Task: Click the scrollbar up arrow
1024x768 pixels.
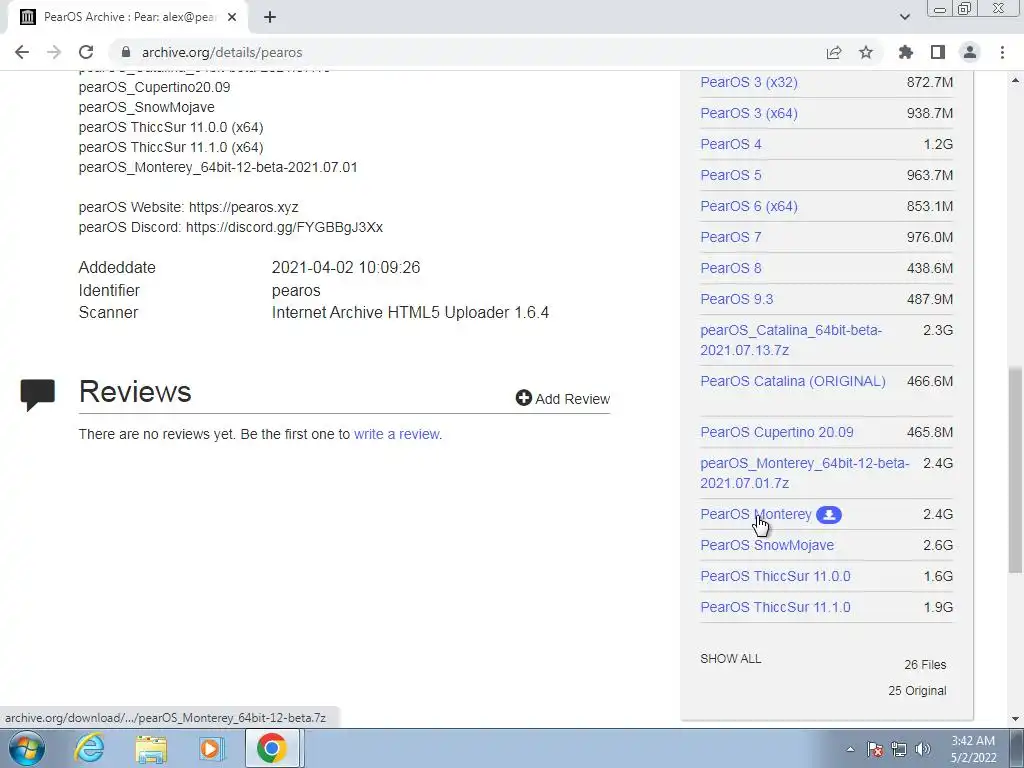Action: [x=1015, y=81]
